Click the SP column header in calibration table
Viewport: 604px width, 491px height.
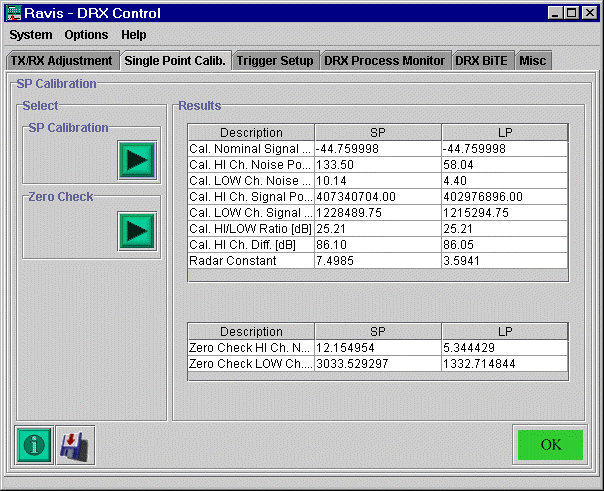pyautogui.click(x=378, y=132)
